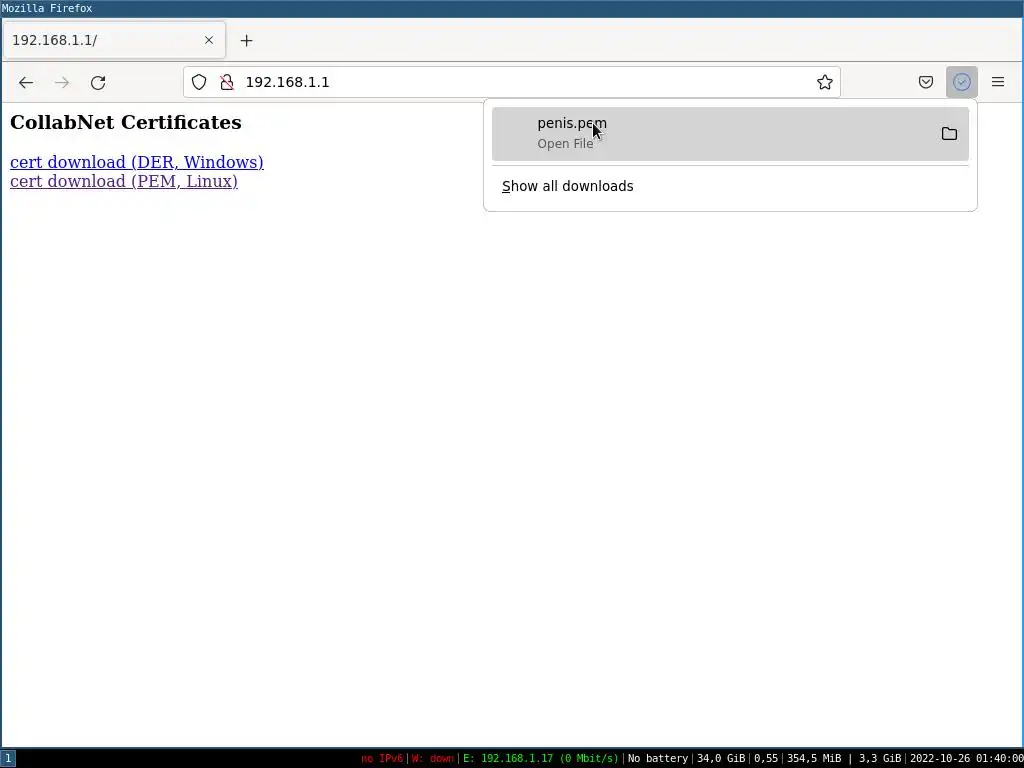Click the 3,3 GiB memory status
Image resolution: width=1024 pixels, height=768 pixels.
[x=880, y=758]
